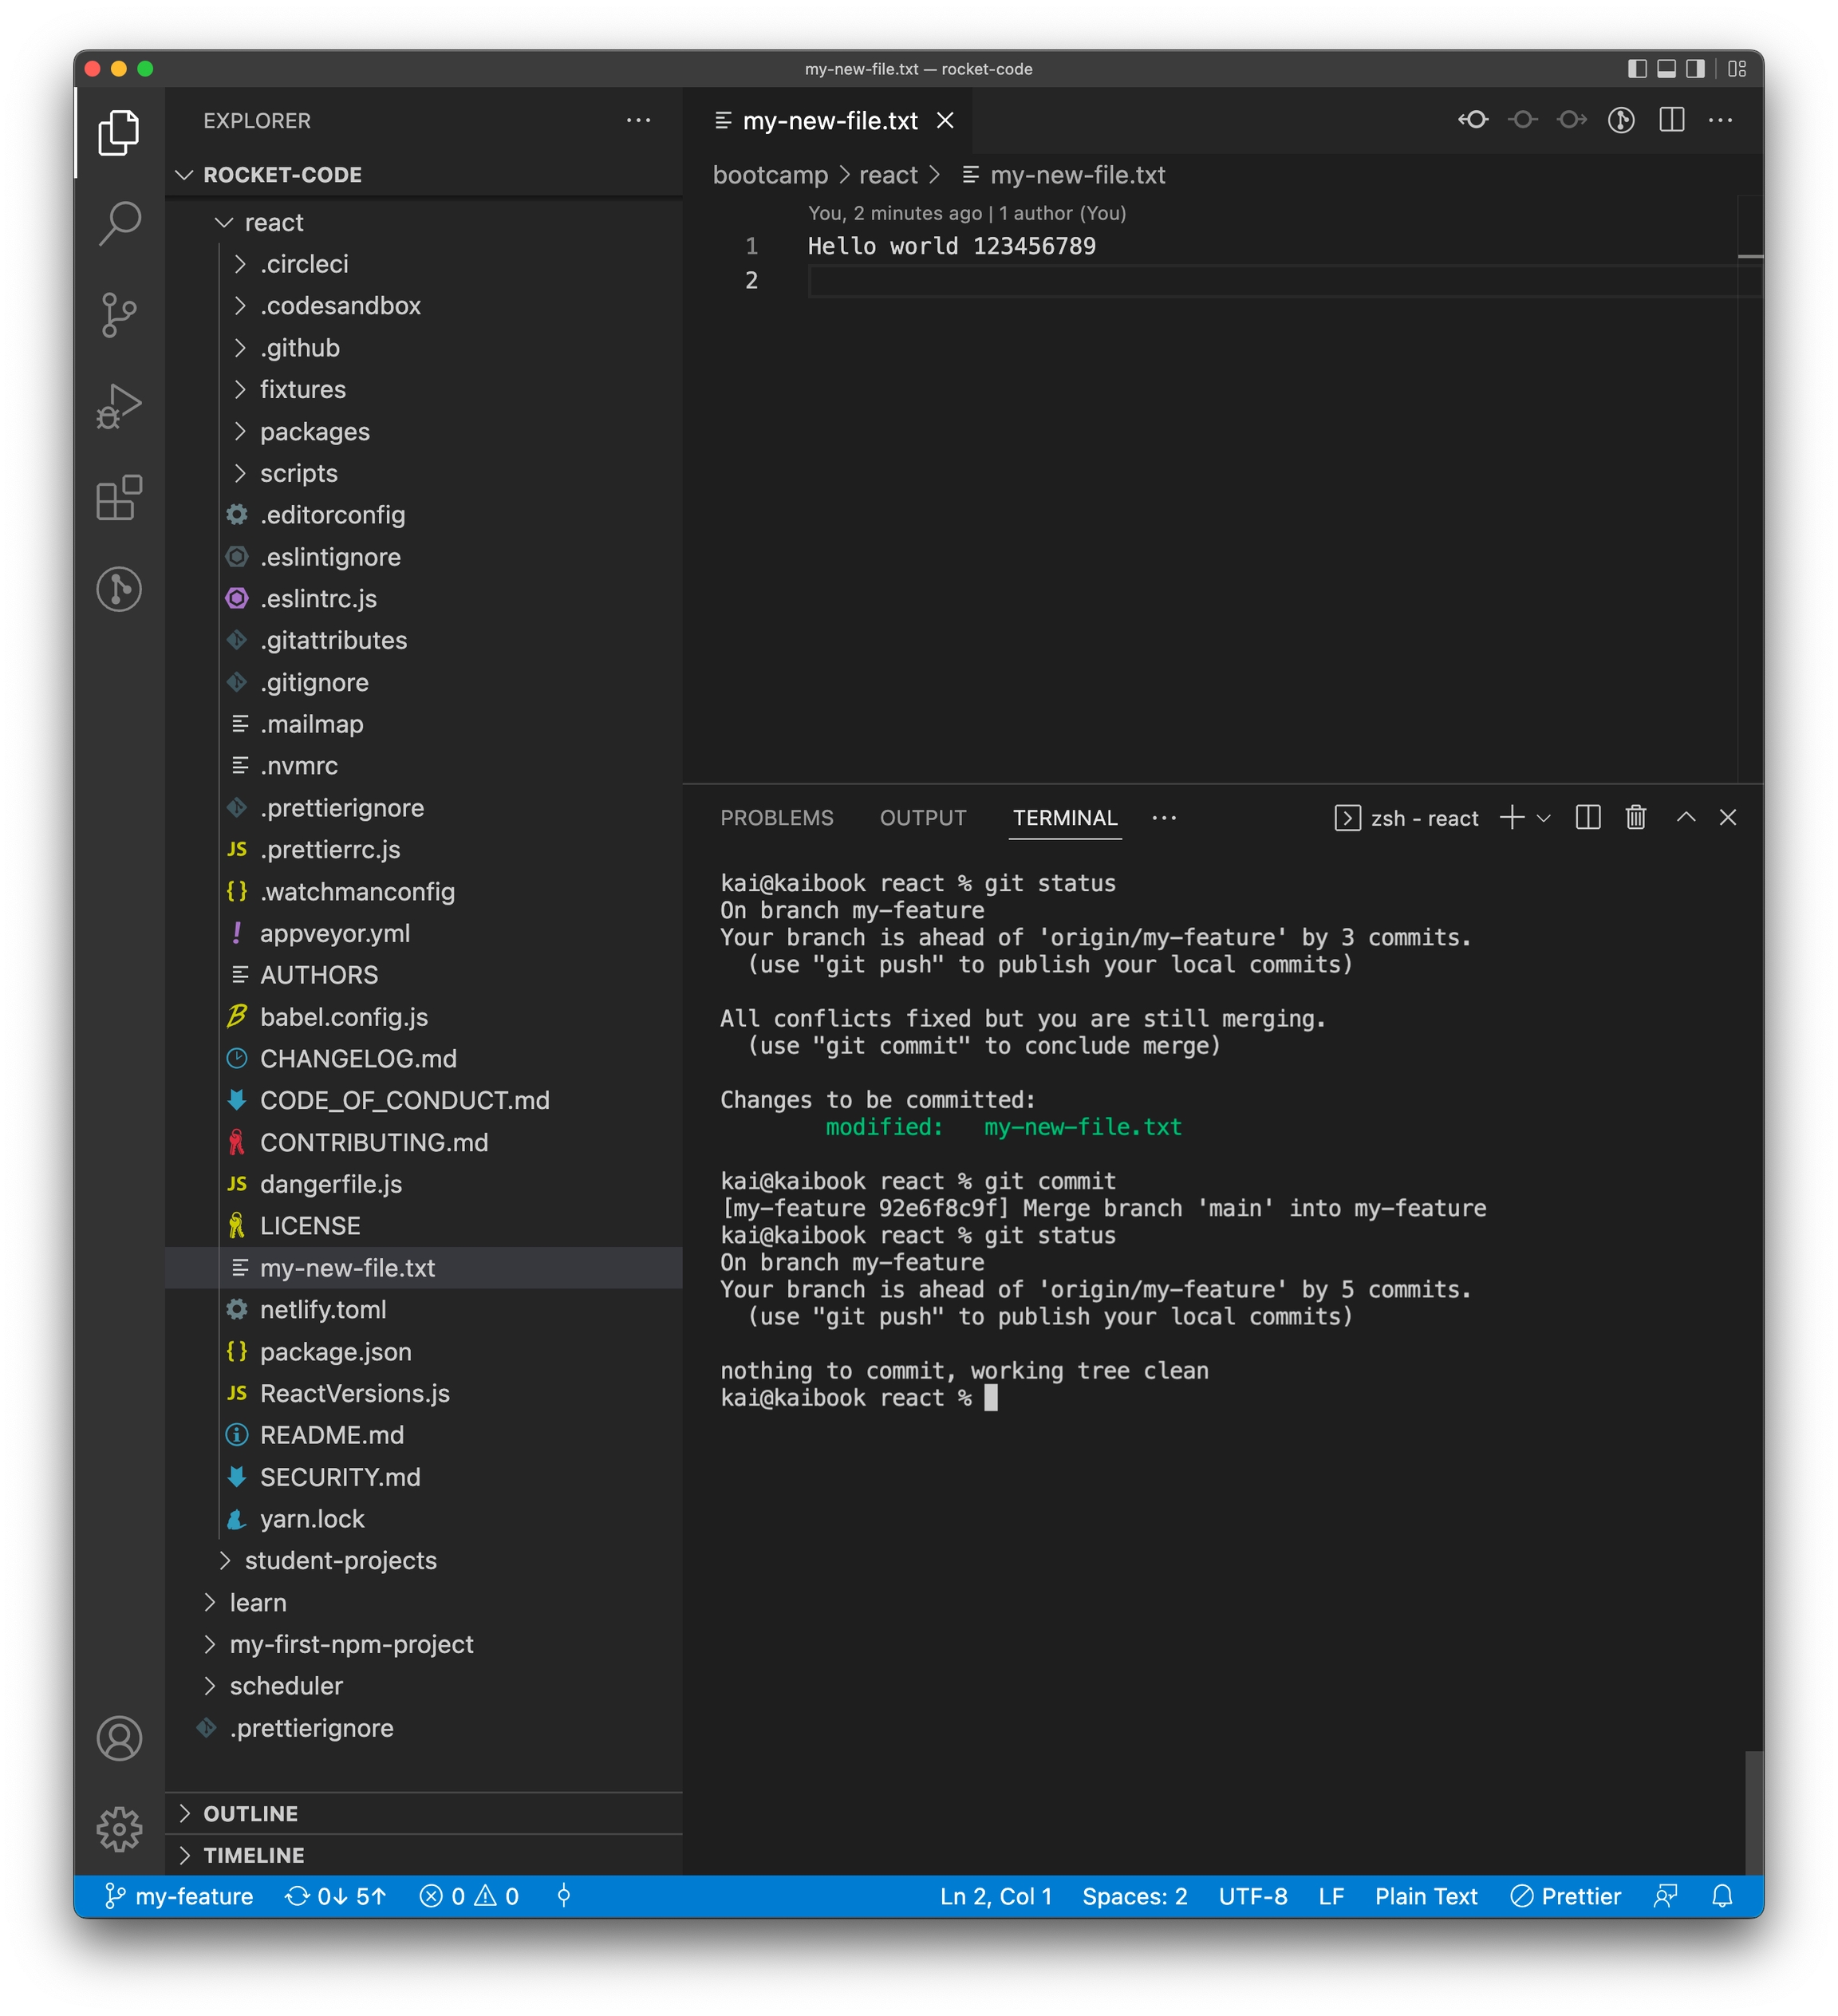
Task: Change end of line sequence LF
Action: click(x=1331, y=1897)
